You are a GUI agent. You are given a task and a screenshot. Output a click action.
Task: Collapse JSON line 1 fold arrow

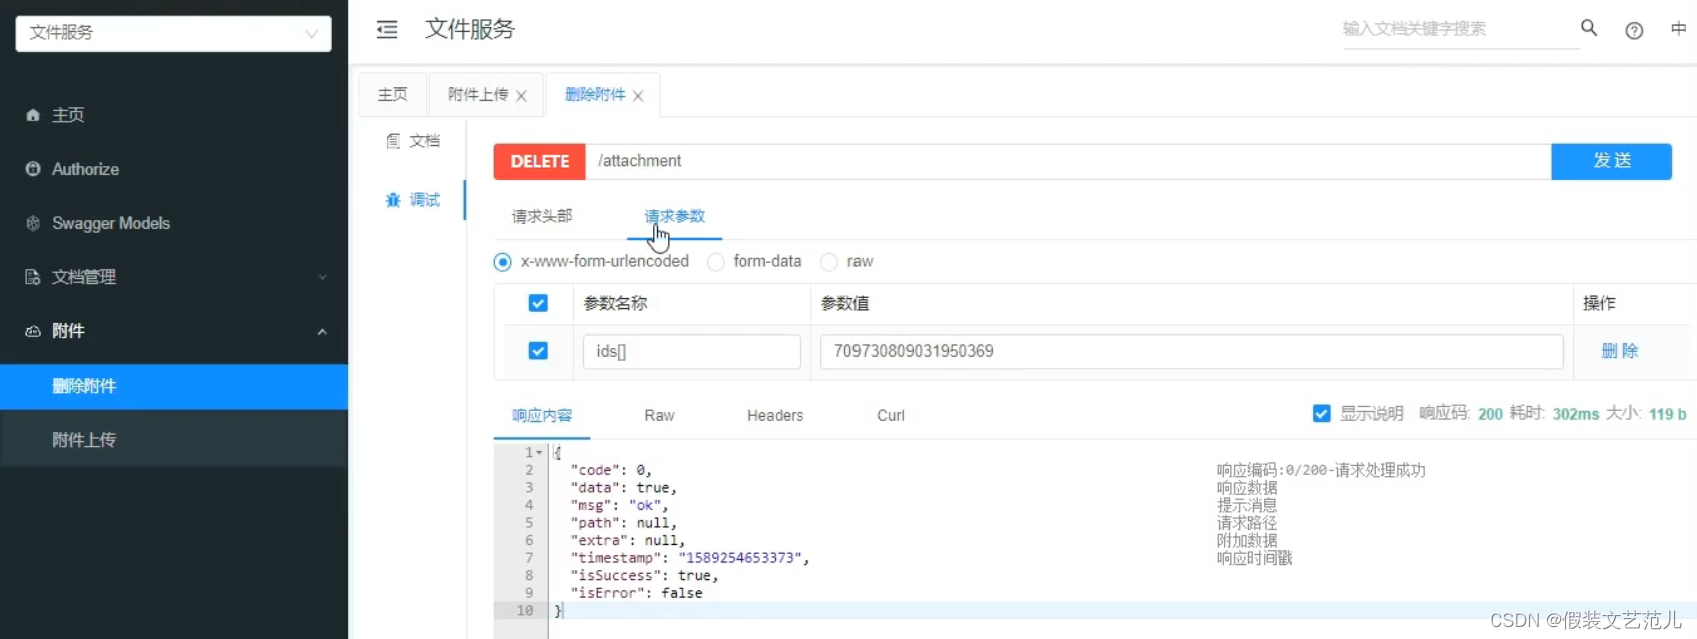(x=539, y=453)
